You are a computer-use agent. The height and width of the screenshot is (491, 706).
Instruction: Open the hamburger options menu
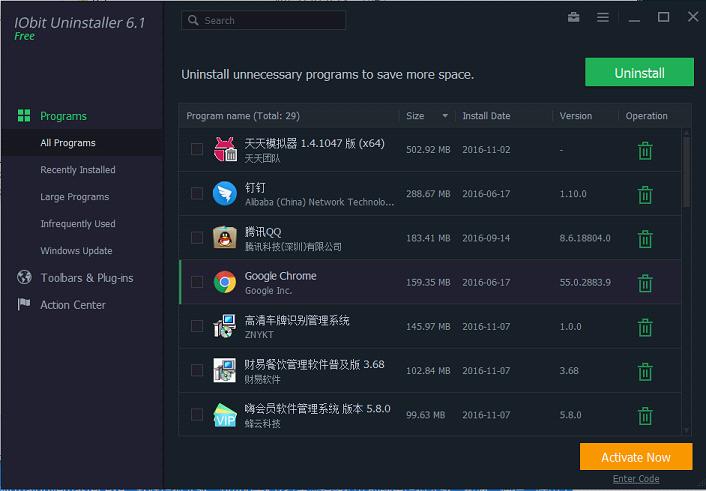pos(602,18)
